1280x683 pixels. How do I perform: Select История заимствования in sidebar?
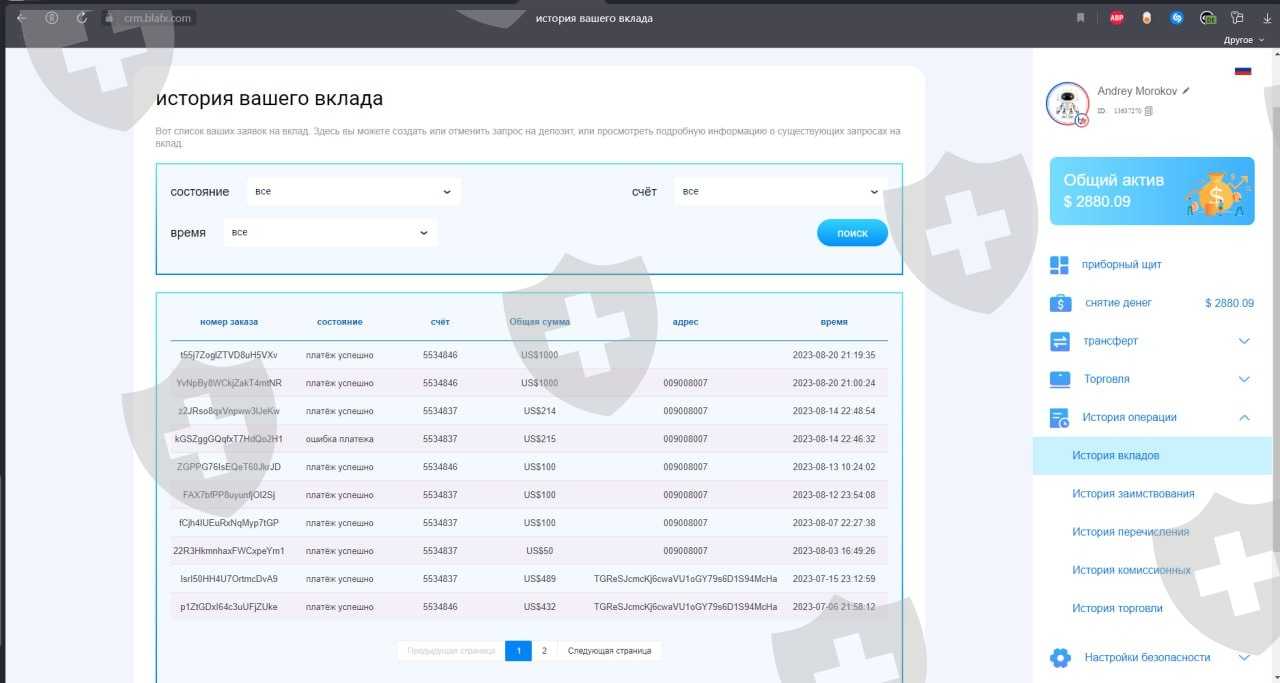tap(1133, 494)
